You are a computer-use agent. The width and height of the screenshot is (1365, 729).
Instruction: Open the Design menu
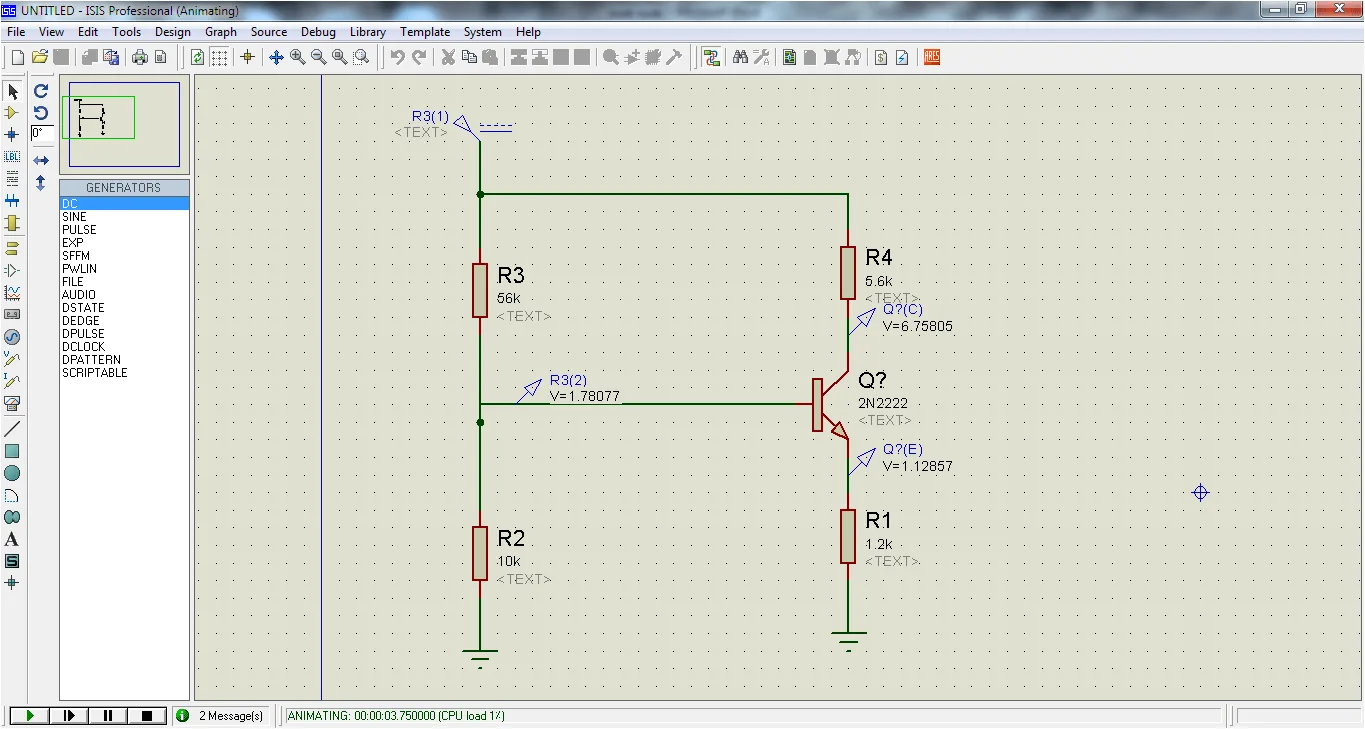pyautogui.click(x=173, y=32)
